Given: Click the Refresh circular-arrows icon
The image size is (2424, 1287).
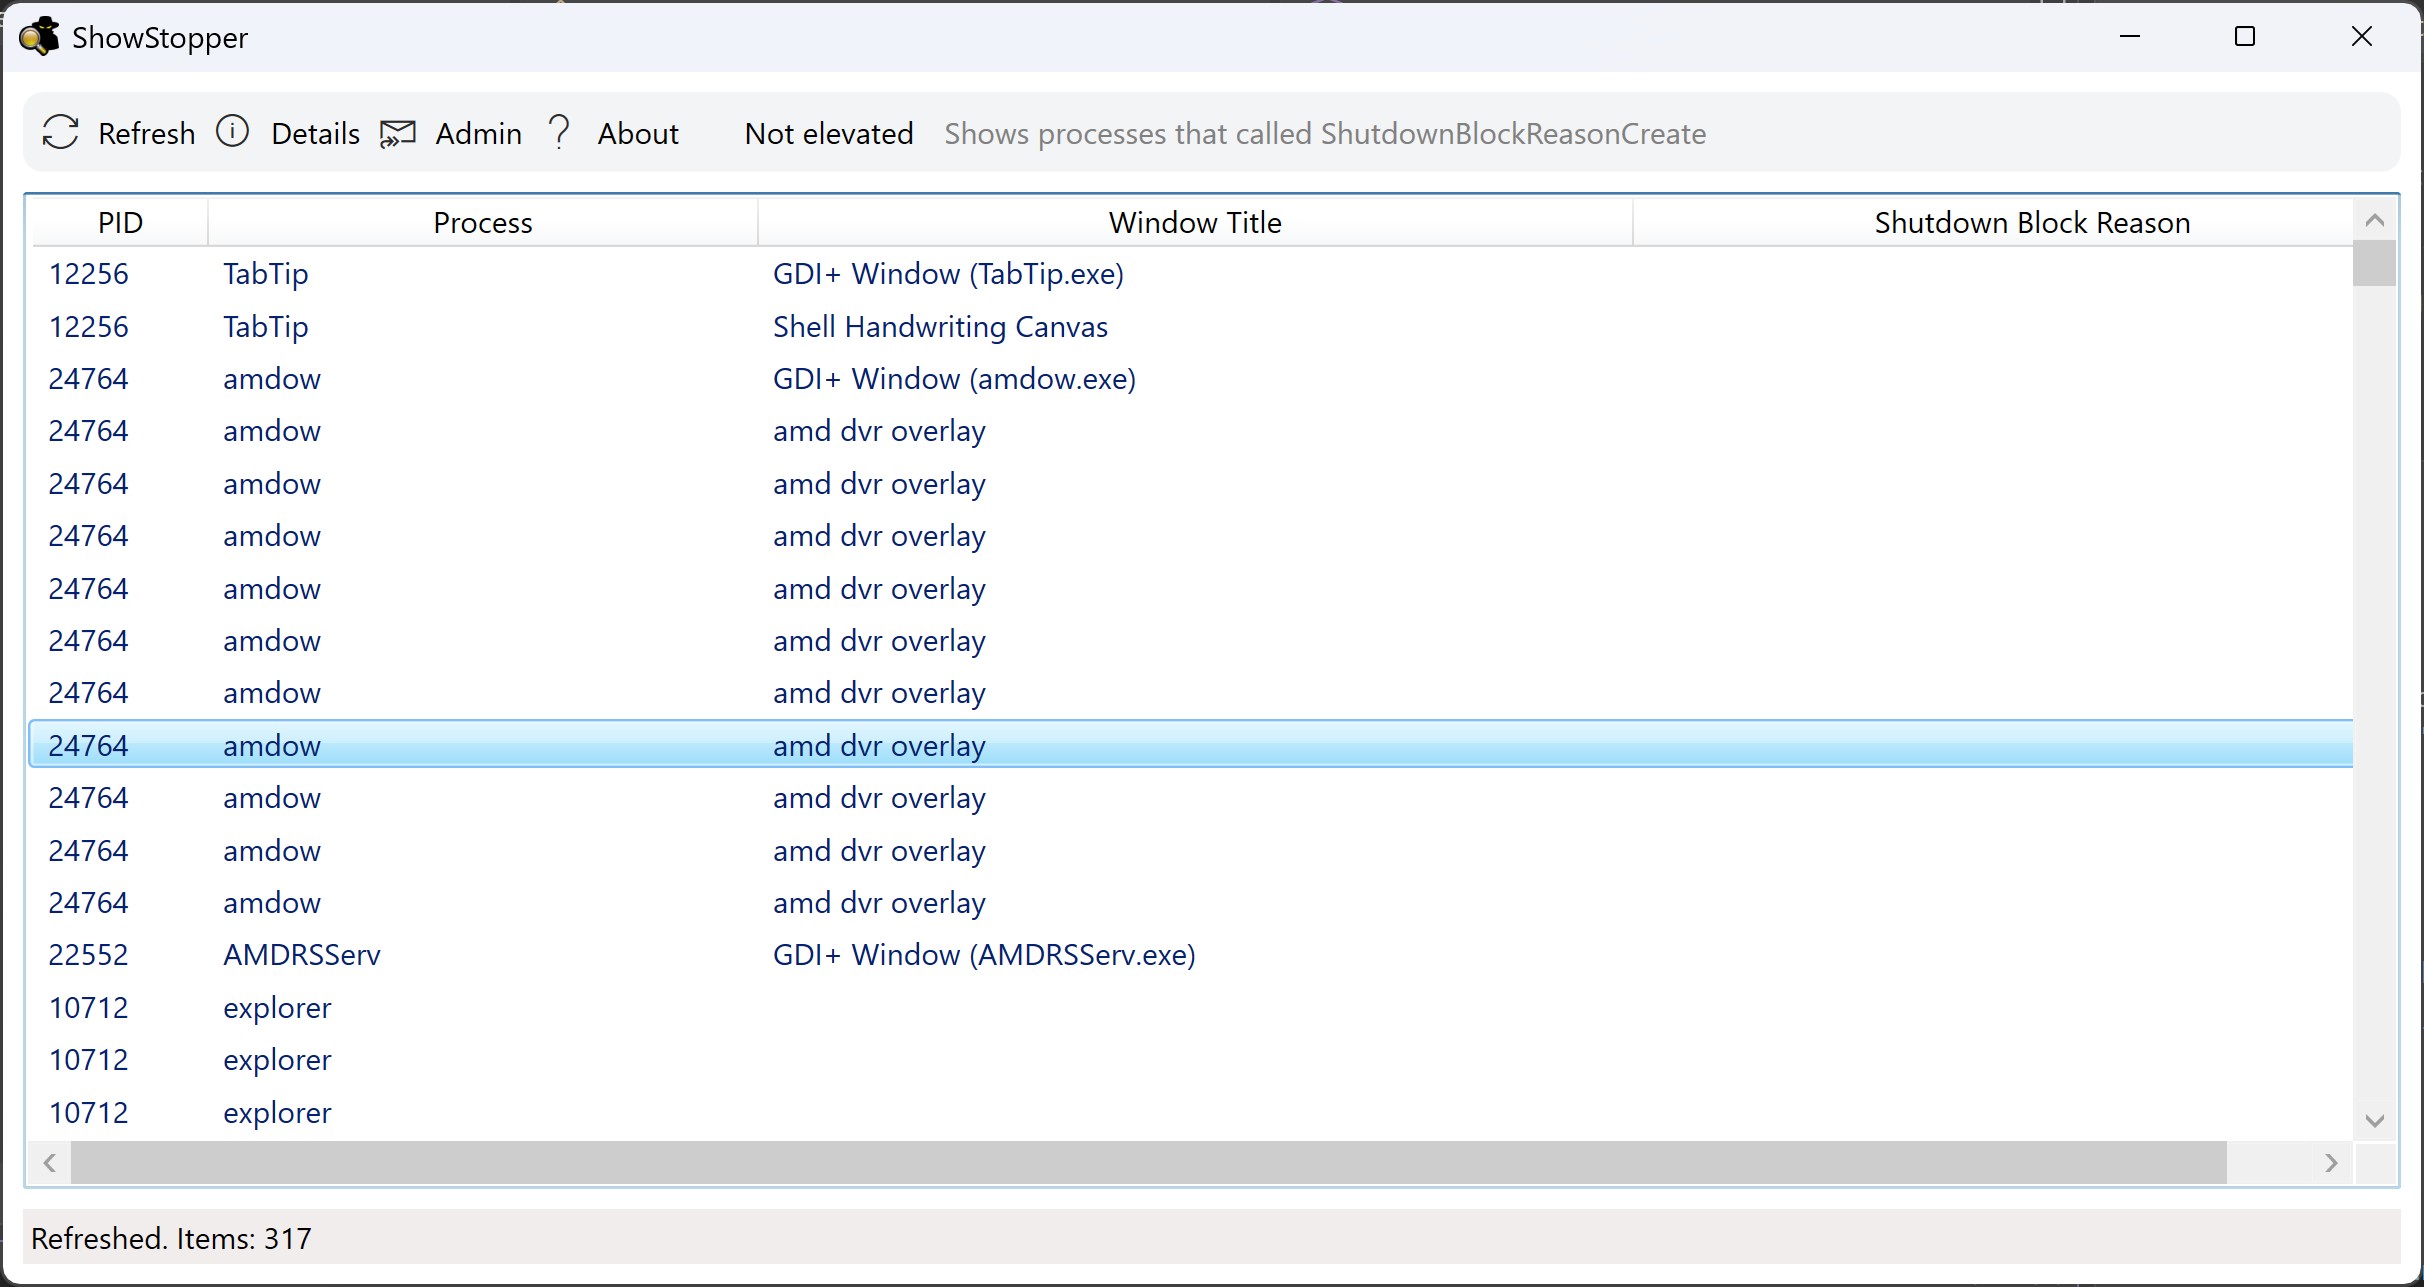Looking at the screenshot, I should (x=60, y=133).
